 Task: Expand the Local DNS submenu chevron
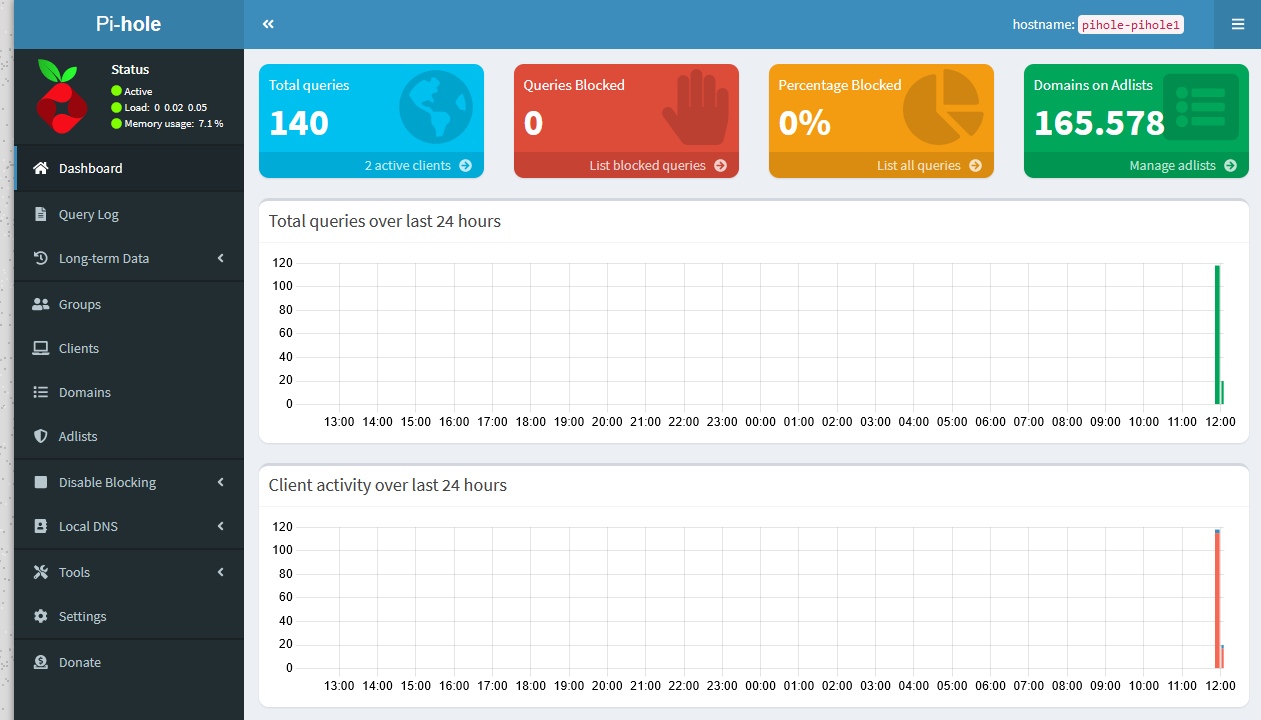click(x=221, y=526)
